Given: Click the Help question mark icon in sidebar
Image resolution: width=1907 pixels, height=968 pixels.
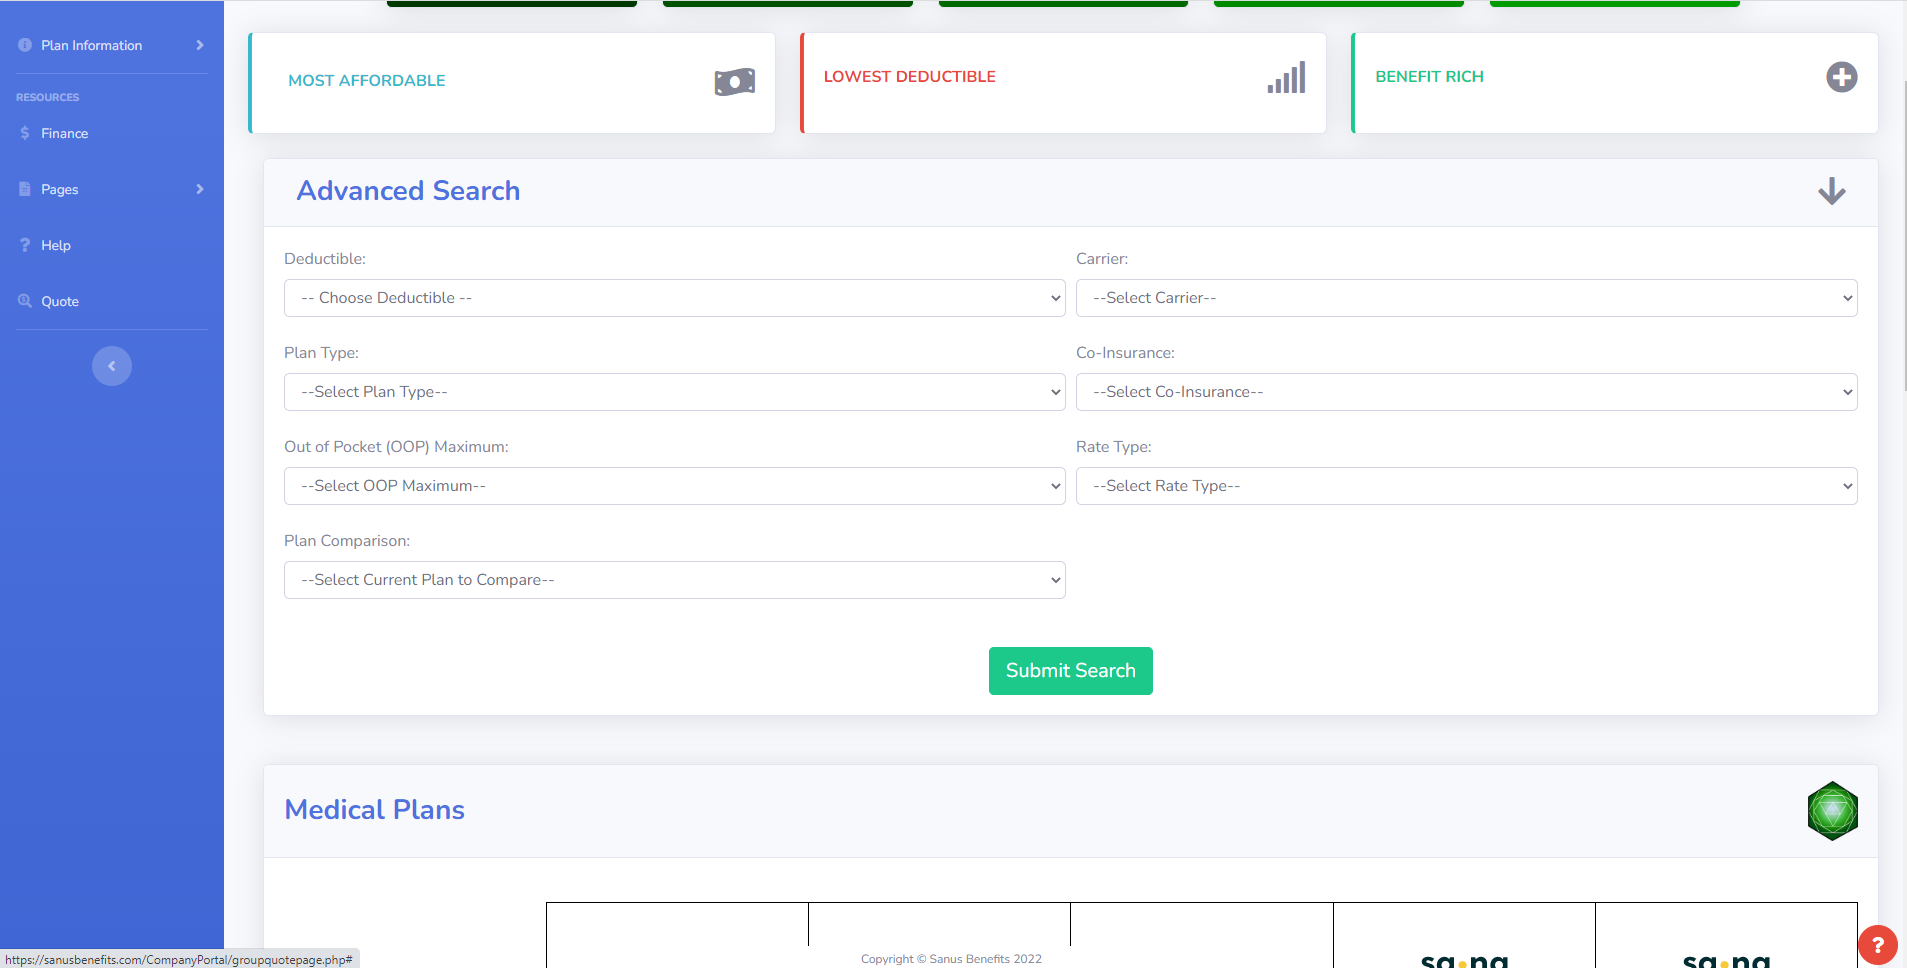Looking at the screenshot, I should coord(24,244).
